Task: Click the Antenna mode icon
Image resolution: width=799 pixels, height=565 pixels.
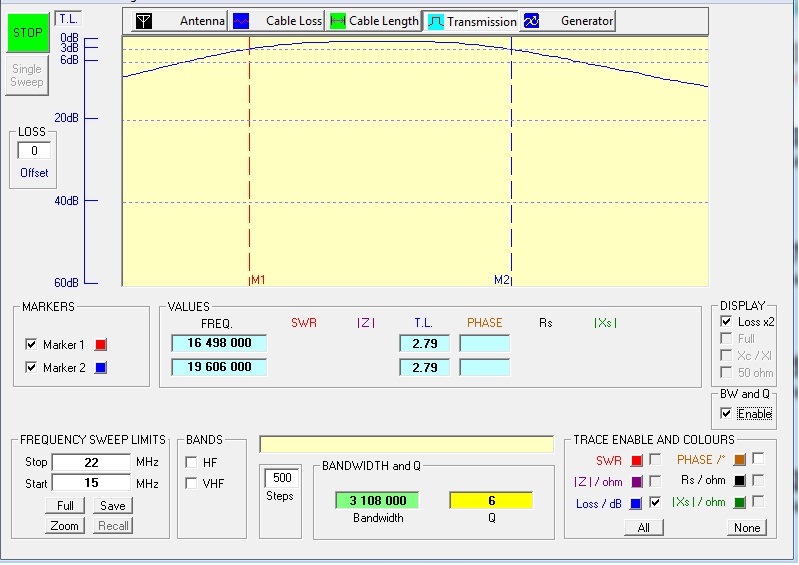Action: (144, 21)
